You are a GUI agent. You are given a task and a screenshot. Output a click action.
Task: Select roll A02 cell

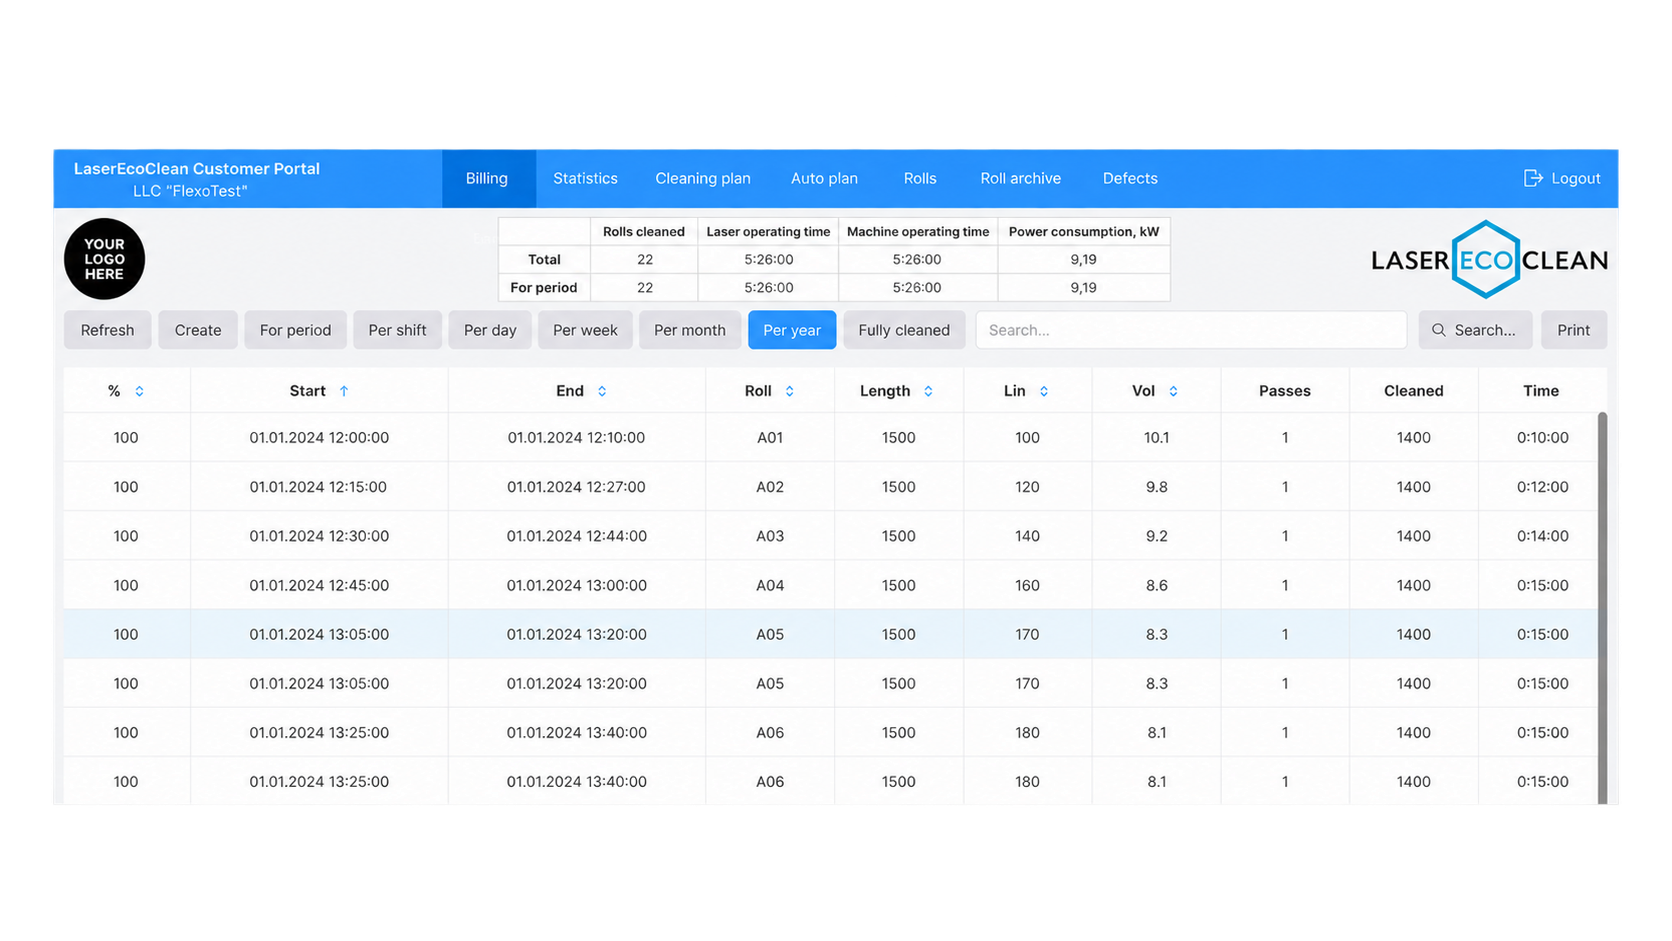click(770, 487)
